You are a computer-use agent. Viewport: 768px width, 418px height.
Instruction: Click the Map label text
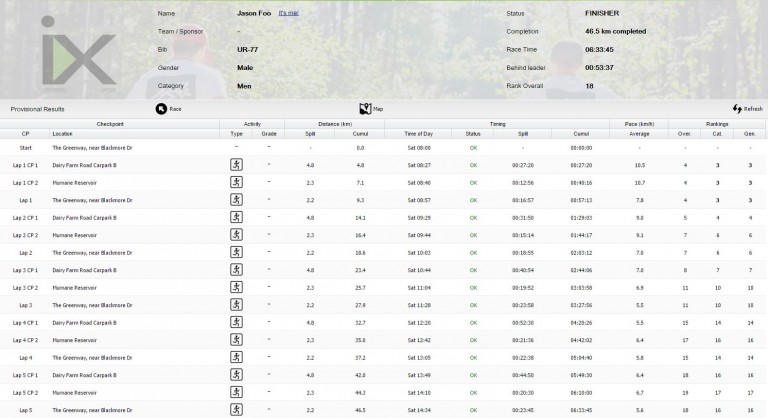[378, 109]
